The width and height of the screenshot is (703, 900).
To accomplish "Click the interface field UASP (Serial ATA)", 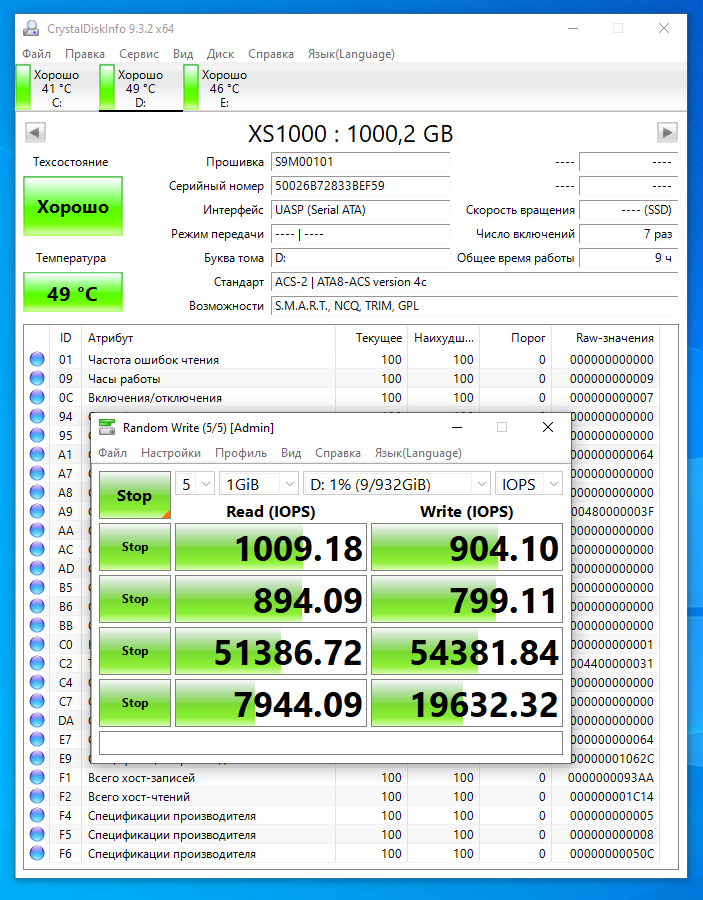I will coord(360,210).
